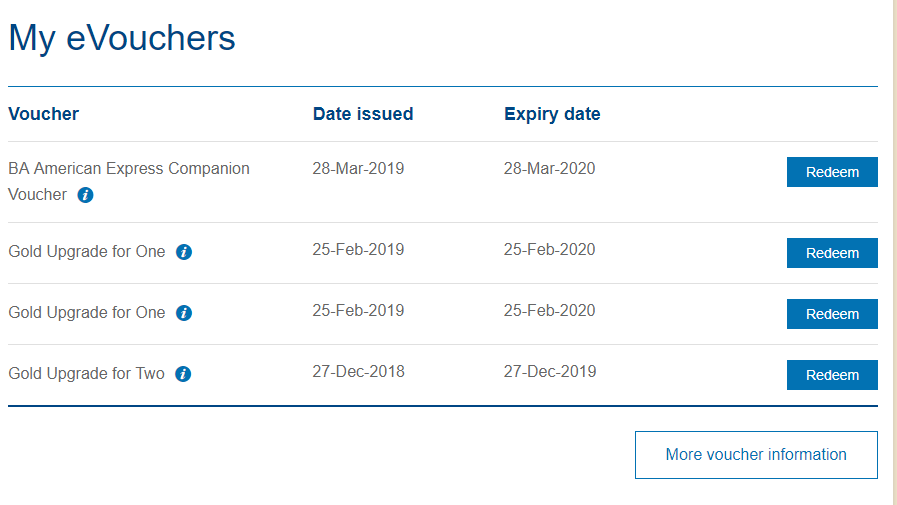This screenshot has height=505, width=897.
Task: Click the Expiry date column header
Action: tap(552, 114)
